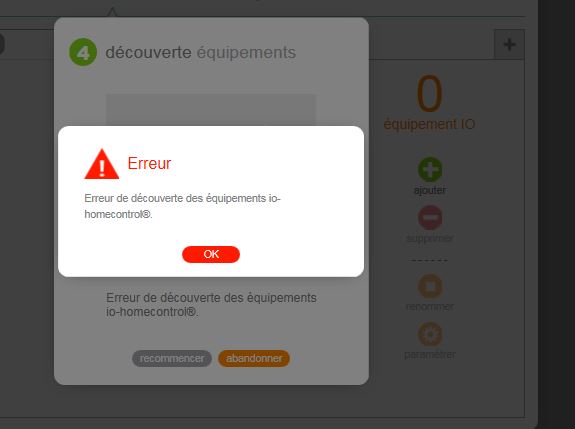Click the paramétrer gear icon
Image resolution: width=575 pixels, height=429 pixels.
[430, 334]
